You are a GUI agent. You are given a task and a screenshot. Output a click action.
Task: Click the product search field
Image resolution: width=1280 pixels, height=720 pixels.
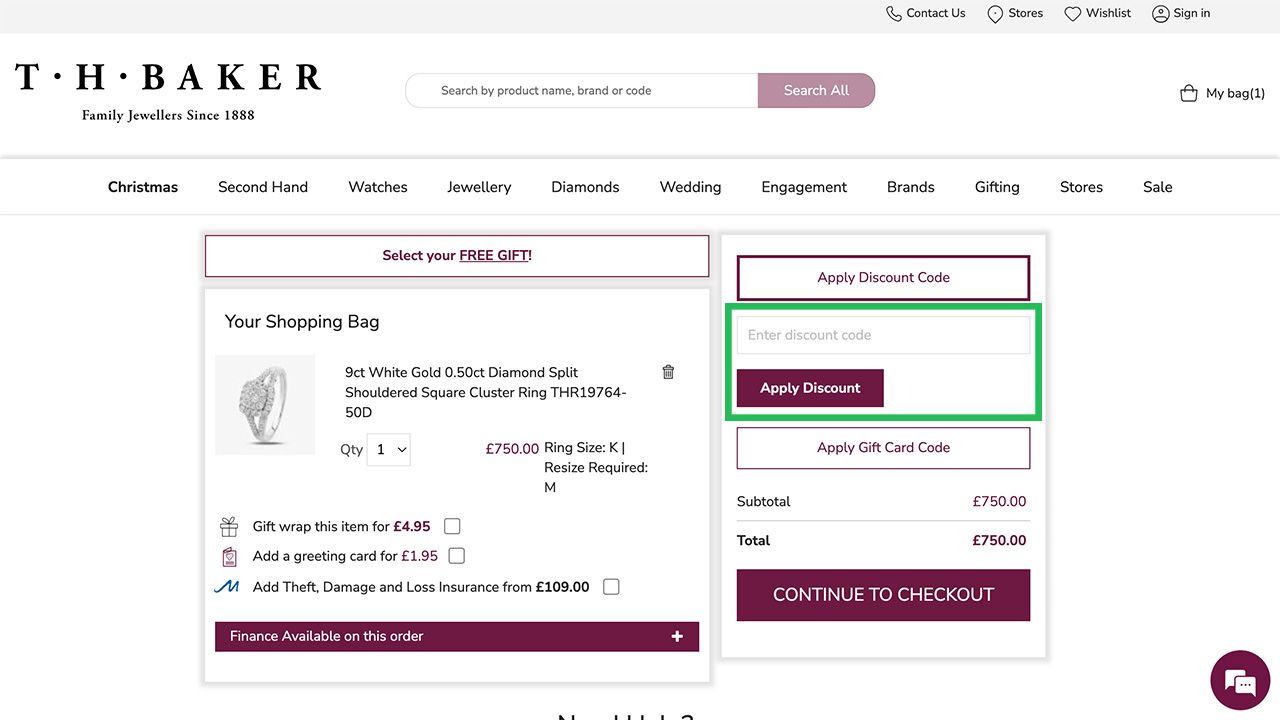[x=581, y=90]
